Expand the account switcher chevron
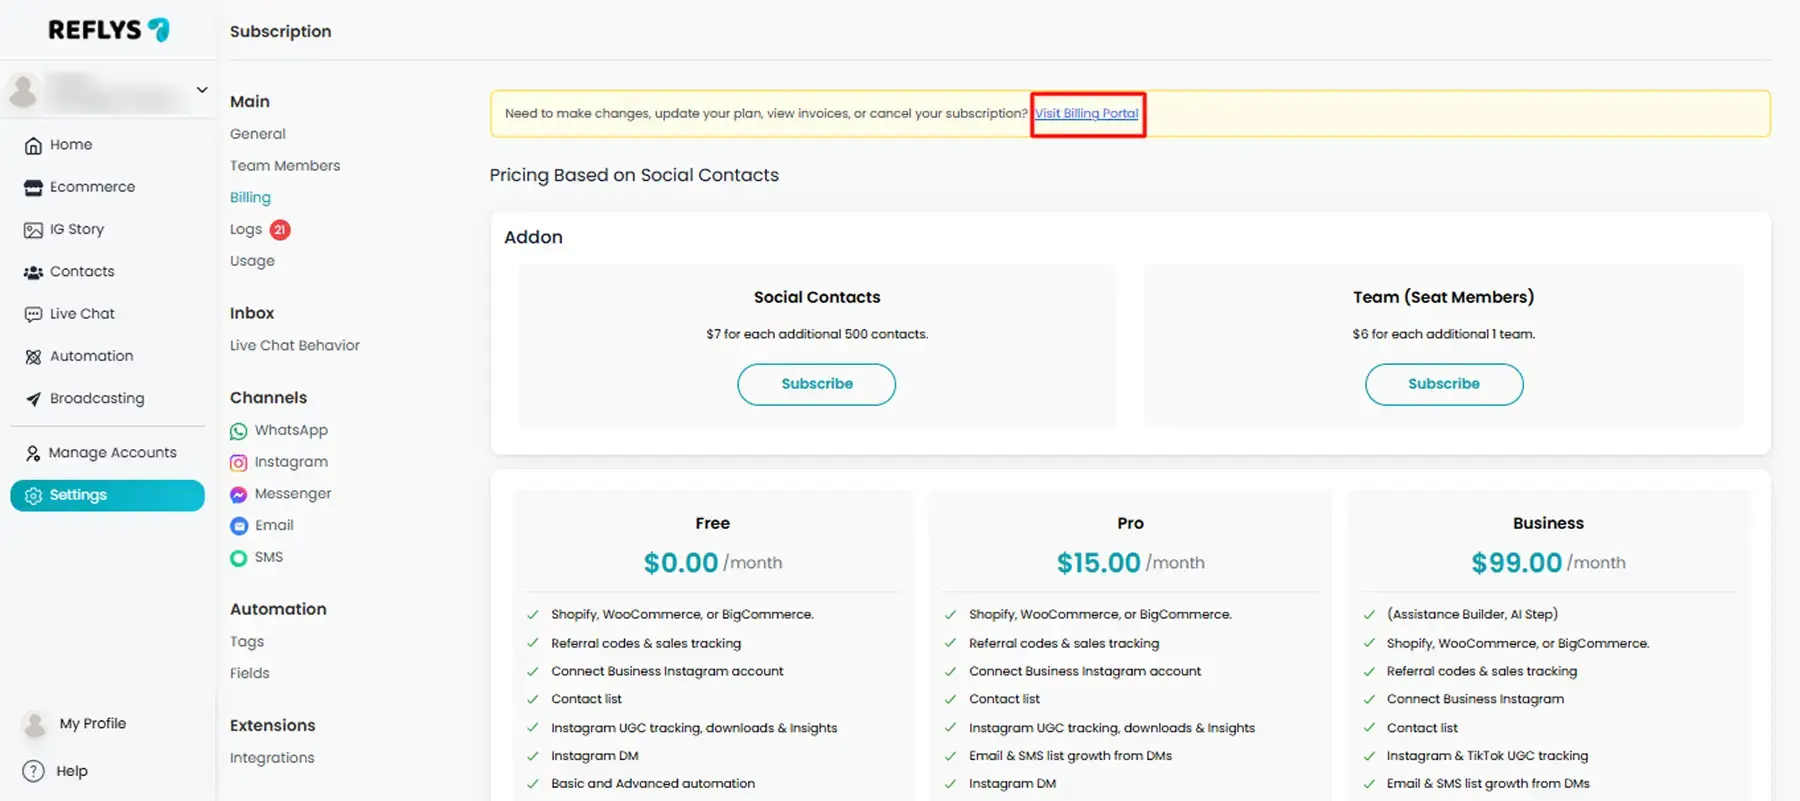 pos(202,90)
